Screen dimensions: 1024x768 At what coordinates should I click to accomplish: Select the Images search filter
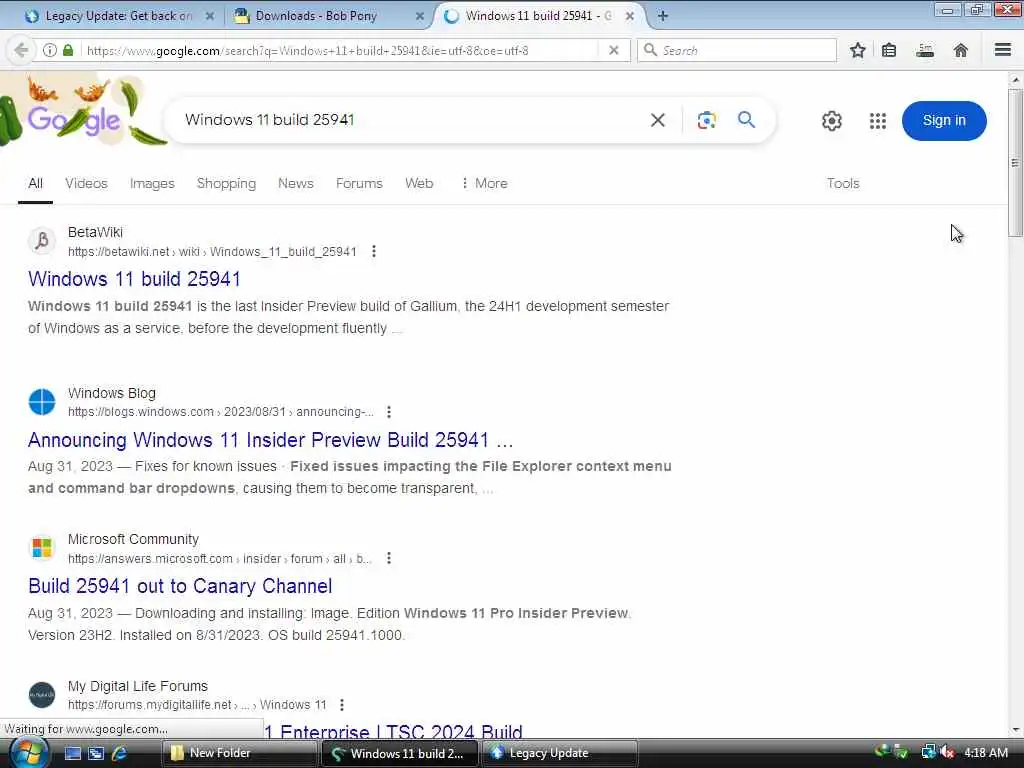tap(152, 184)
